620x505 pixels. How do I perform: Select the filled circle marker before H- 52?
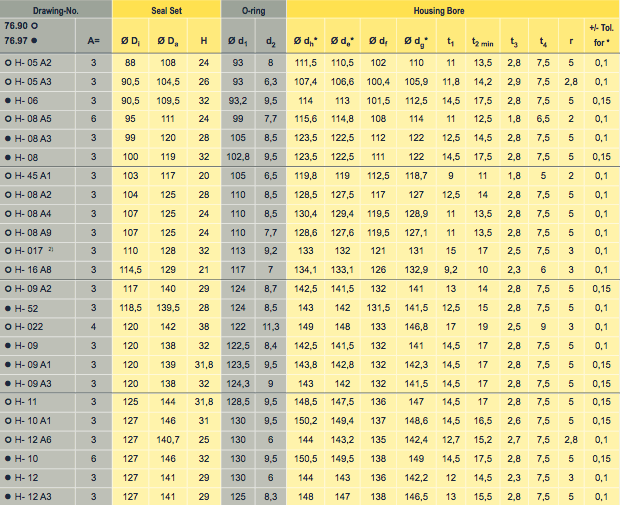[8, 308]
